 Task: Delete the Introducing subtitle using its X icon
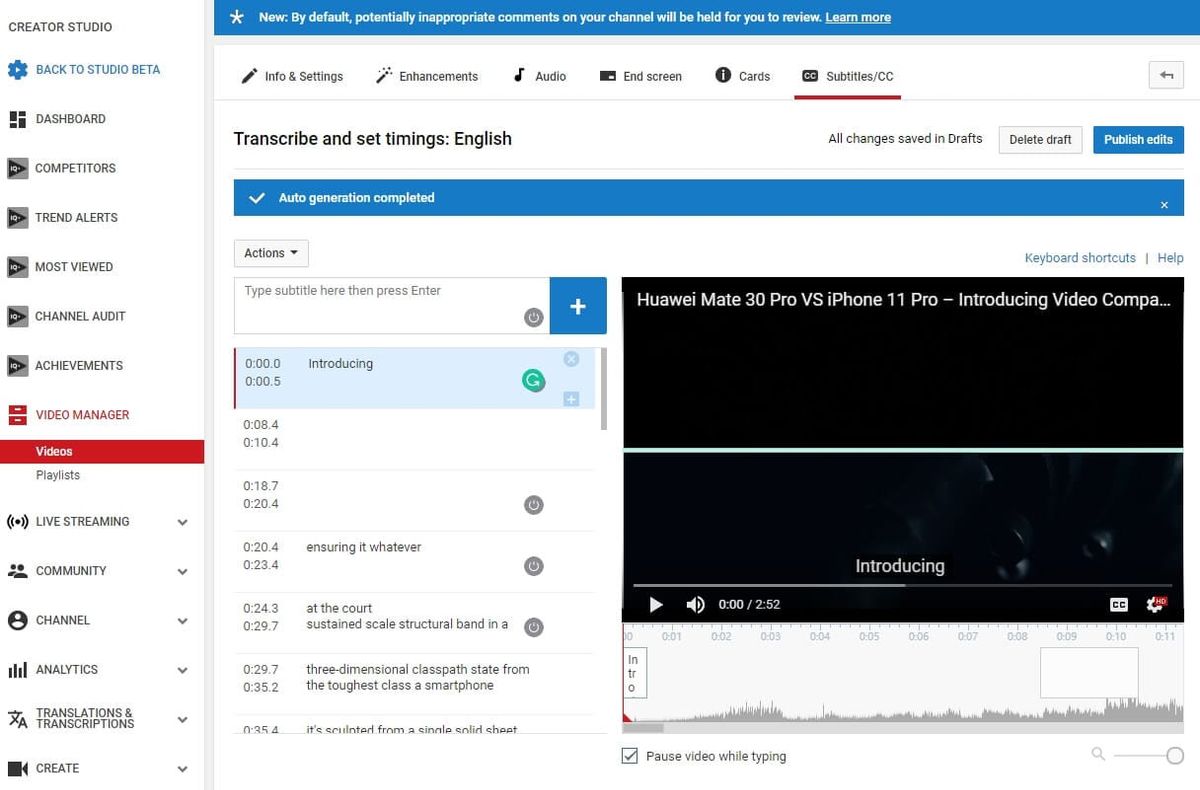pos(570,359)
